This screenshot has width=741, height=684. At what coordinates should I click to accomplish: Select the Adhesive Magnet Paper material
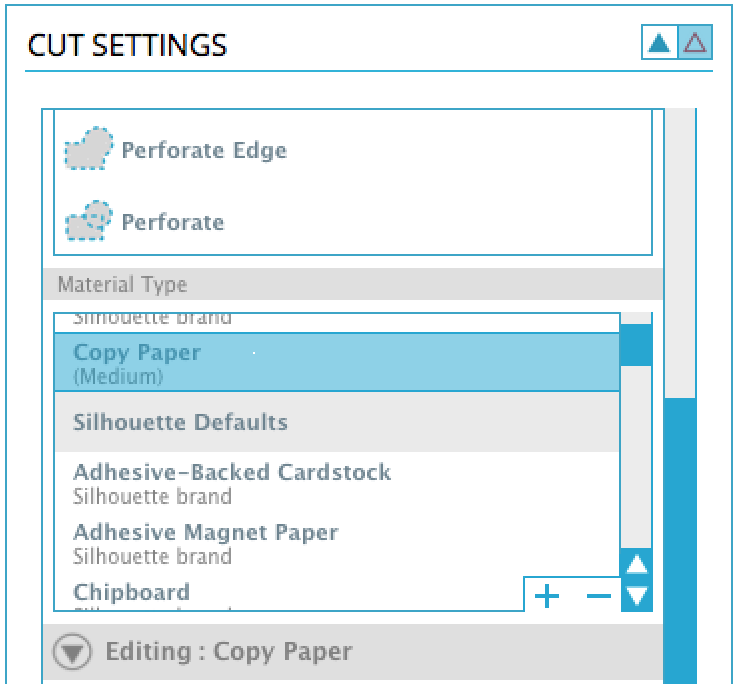[x=337, y=544]
